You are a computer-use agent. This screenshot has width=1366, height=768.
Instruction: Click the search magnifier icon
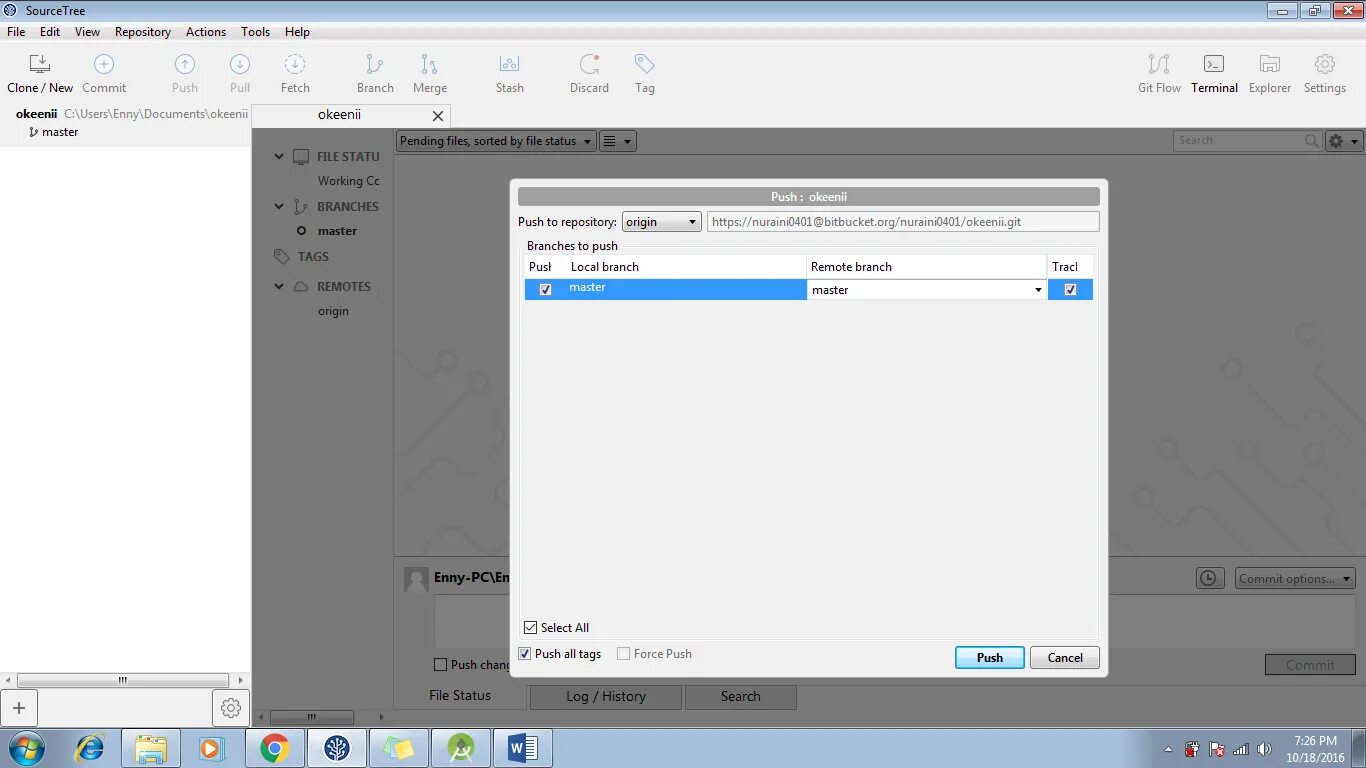(x=1312, y=141)
